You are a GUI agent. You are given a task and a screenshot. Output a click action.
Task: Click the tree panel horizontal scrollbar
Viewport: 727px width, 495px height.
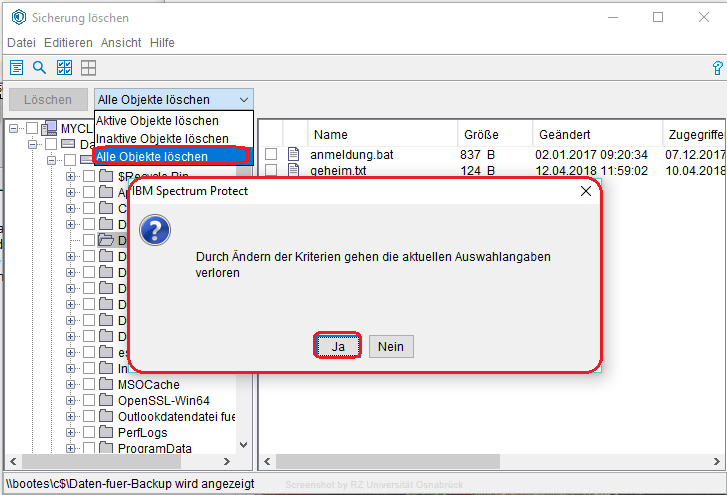pyautogui.click(x=120, y=461)
